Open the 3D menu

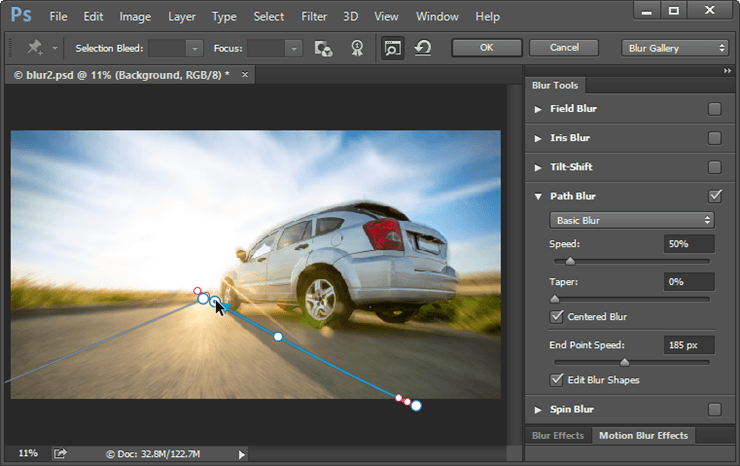[x=350, y=17]
